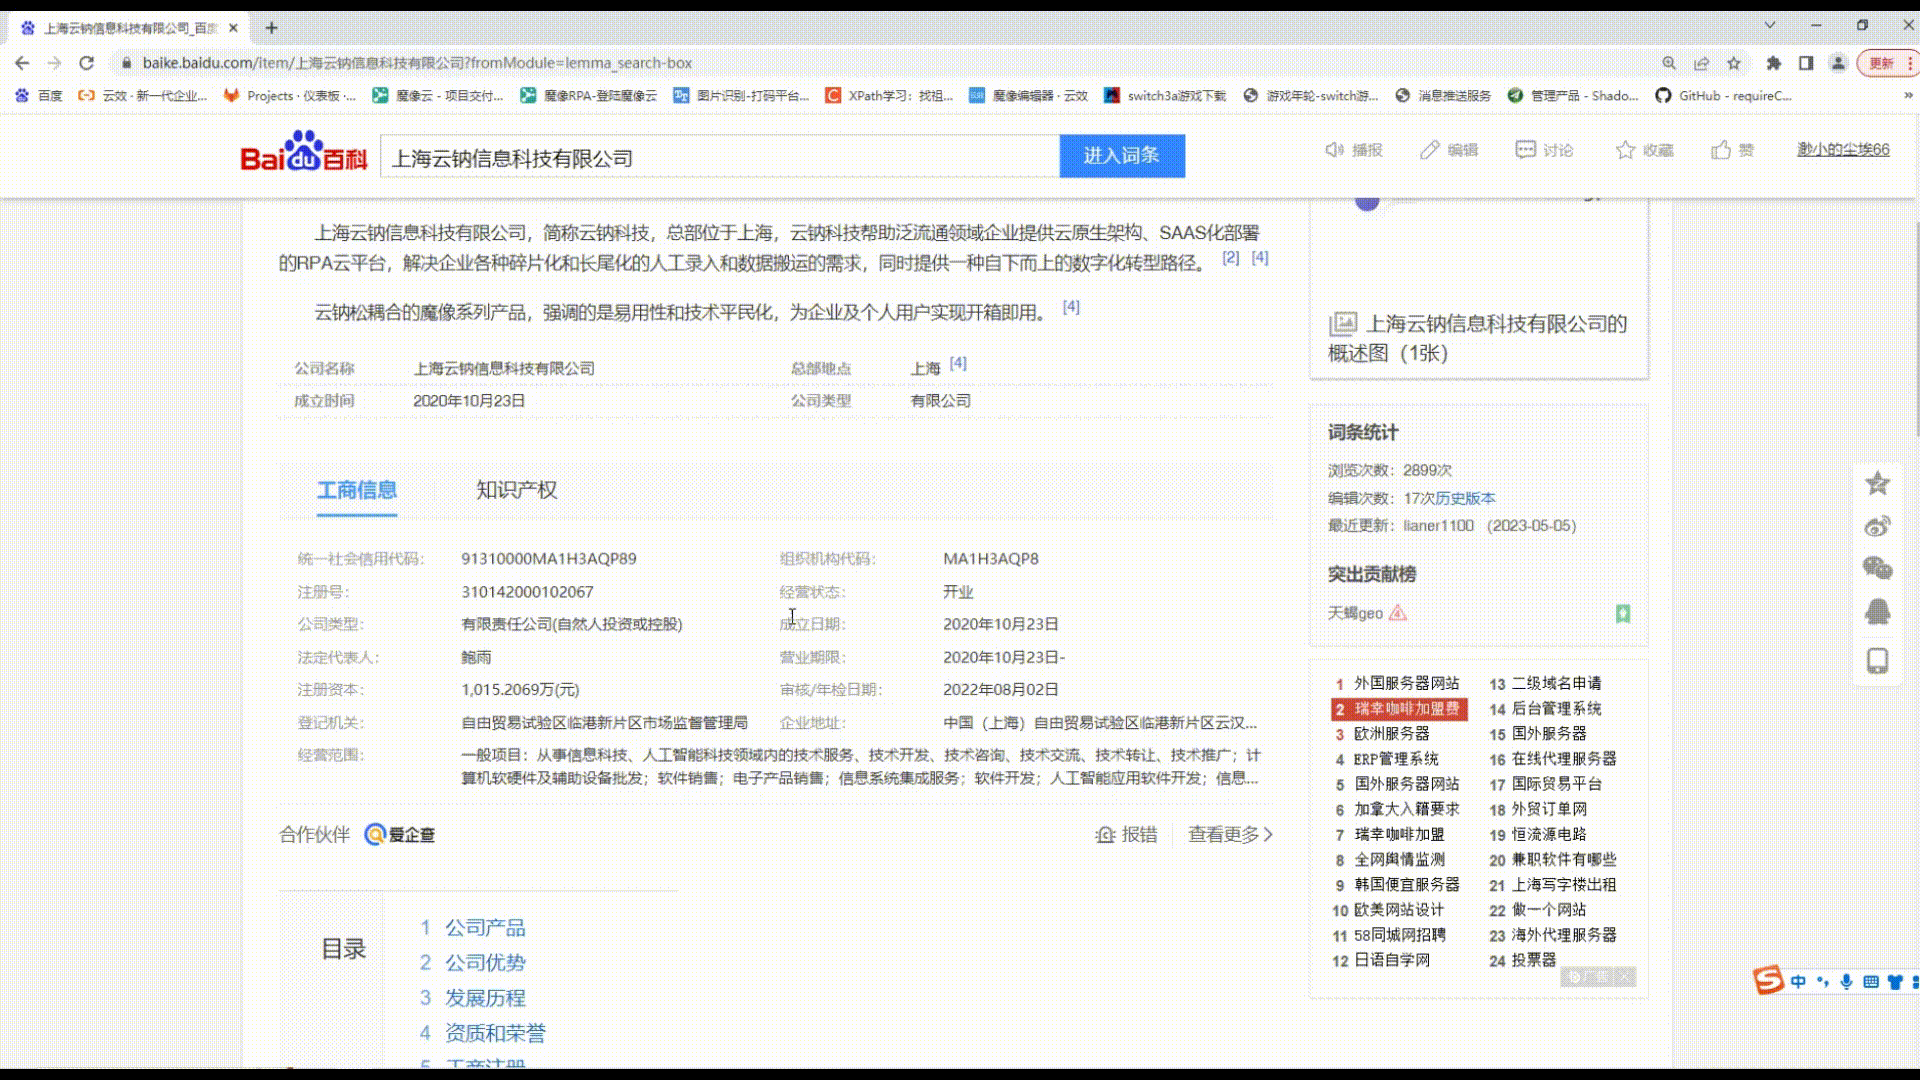
Task: Open the overview gallery title link
Action: 1478,338
